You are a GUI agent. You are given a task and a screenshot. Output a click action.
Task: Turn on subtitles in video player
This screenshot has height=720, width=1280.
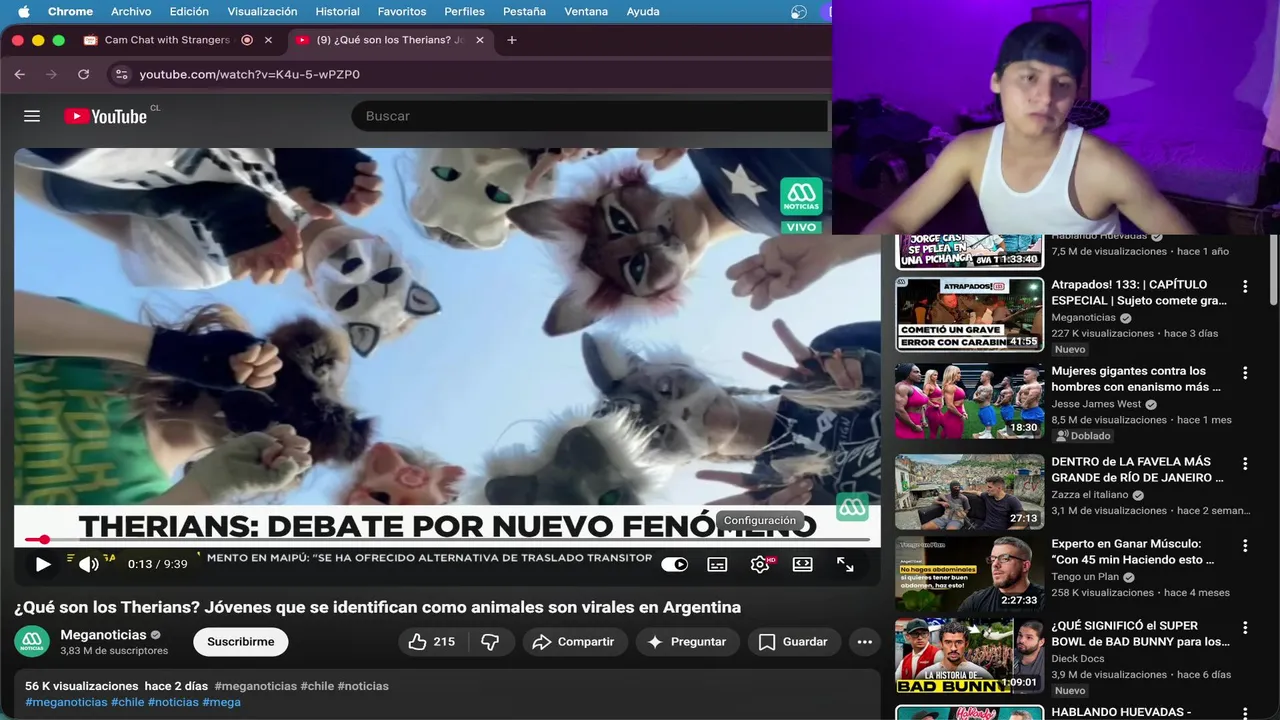click(717, 564)
